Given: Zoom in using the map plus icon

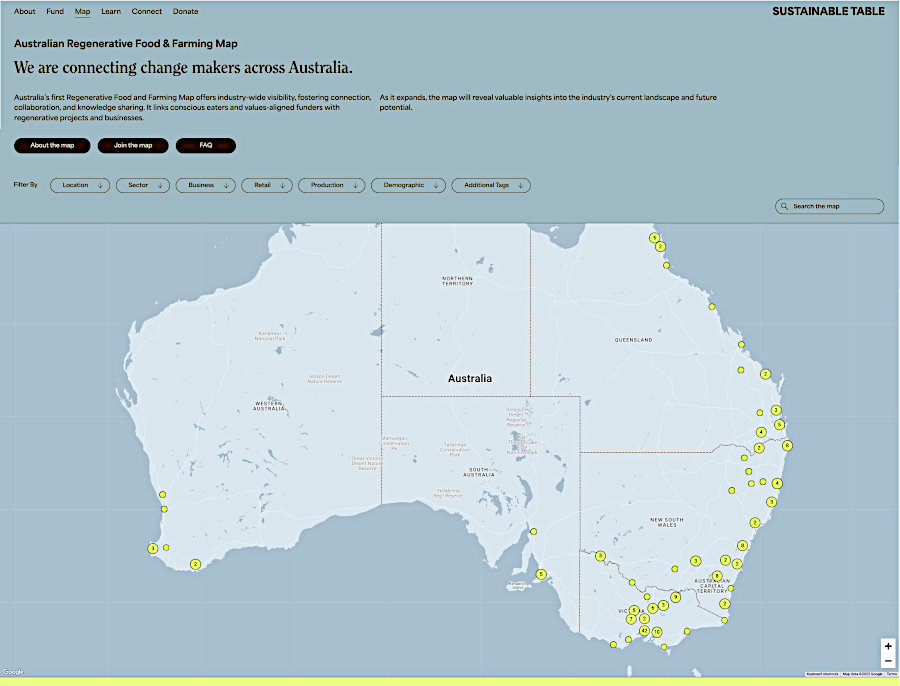Looking at the screenshot, I should pos(888,645).
